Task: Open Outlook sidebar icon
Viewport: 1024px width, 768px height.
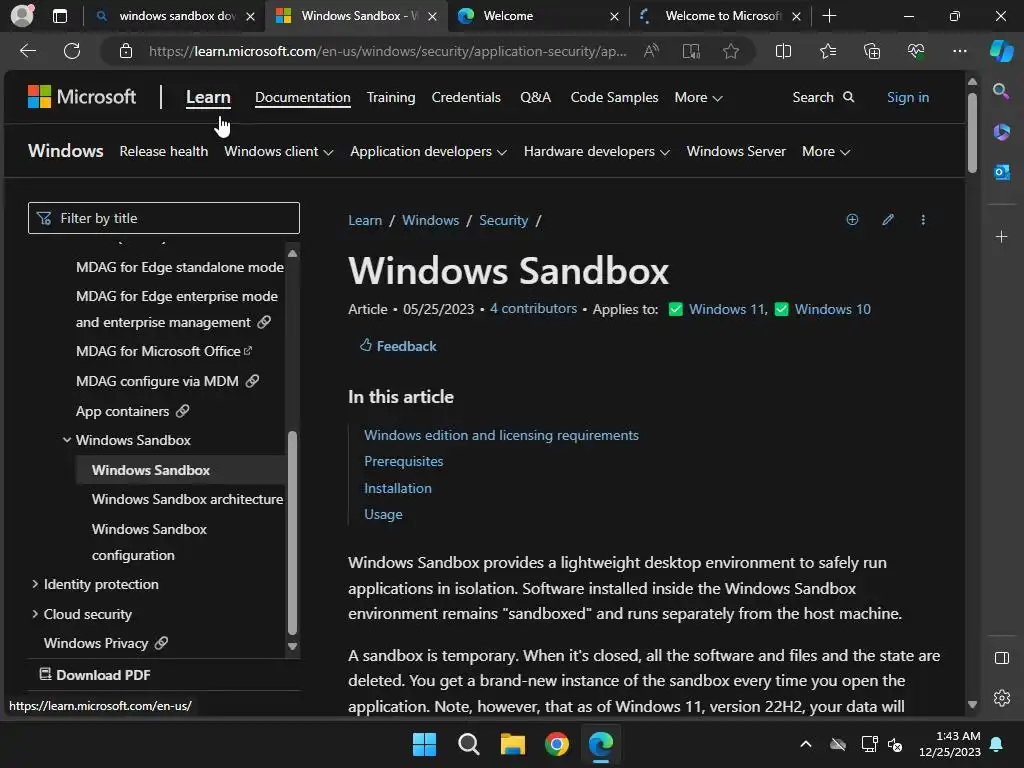Action: (x=1001, y=172)
